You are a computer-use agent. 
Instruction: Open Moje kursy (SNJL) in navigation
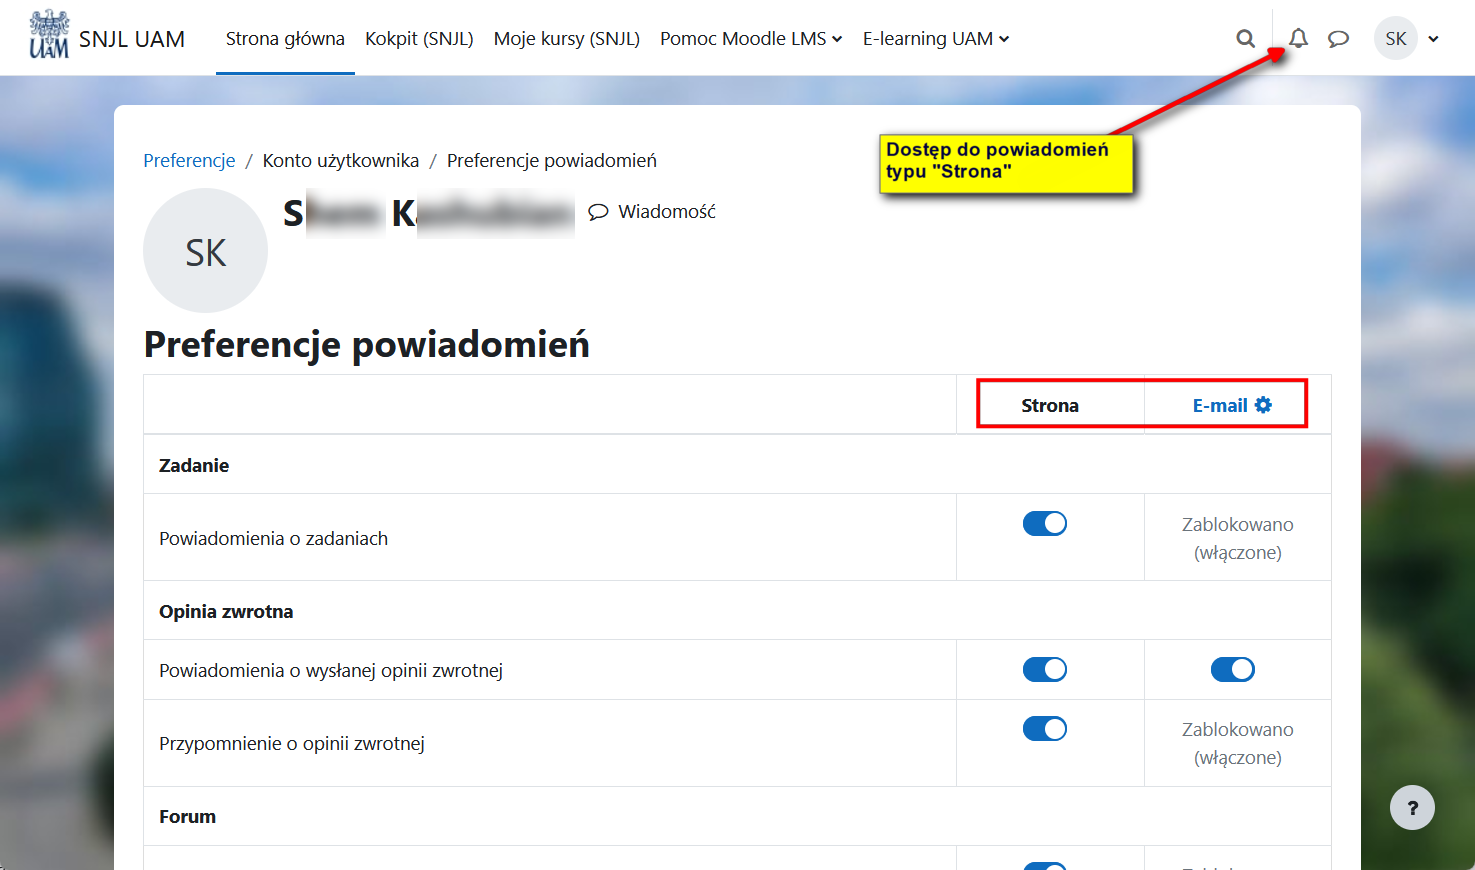(x=567, y=39)
